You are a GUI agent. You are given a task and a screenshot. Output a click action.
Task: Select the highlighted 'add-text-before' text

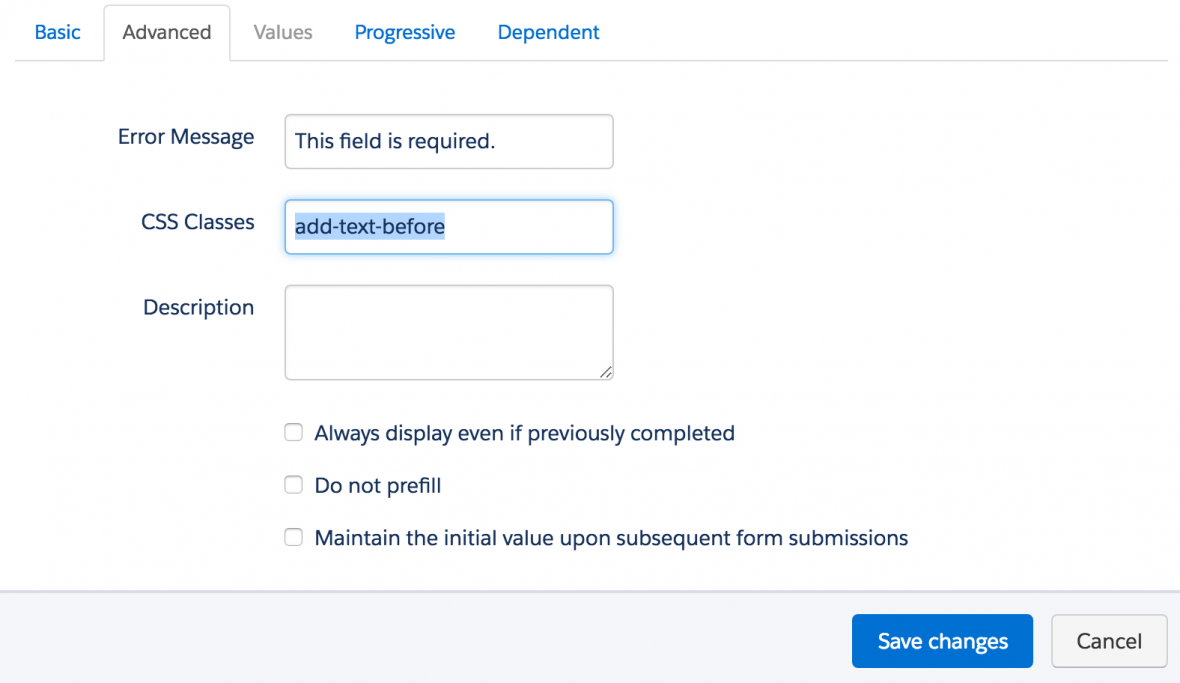(x=370, y=227)
